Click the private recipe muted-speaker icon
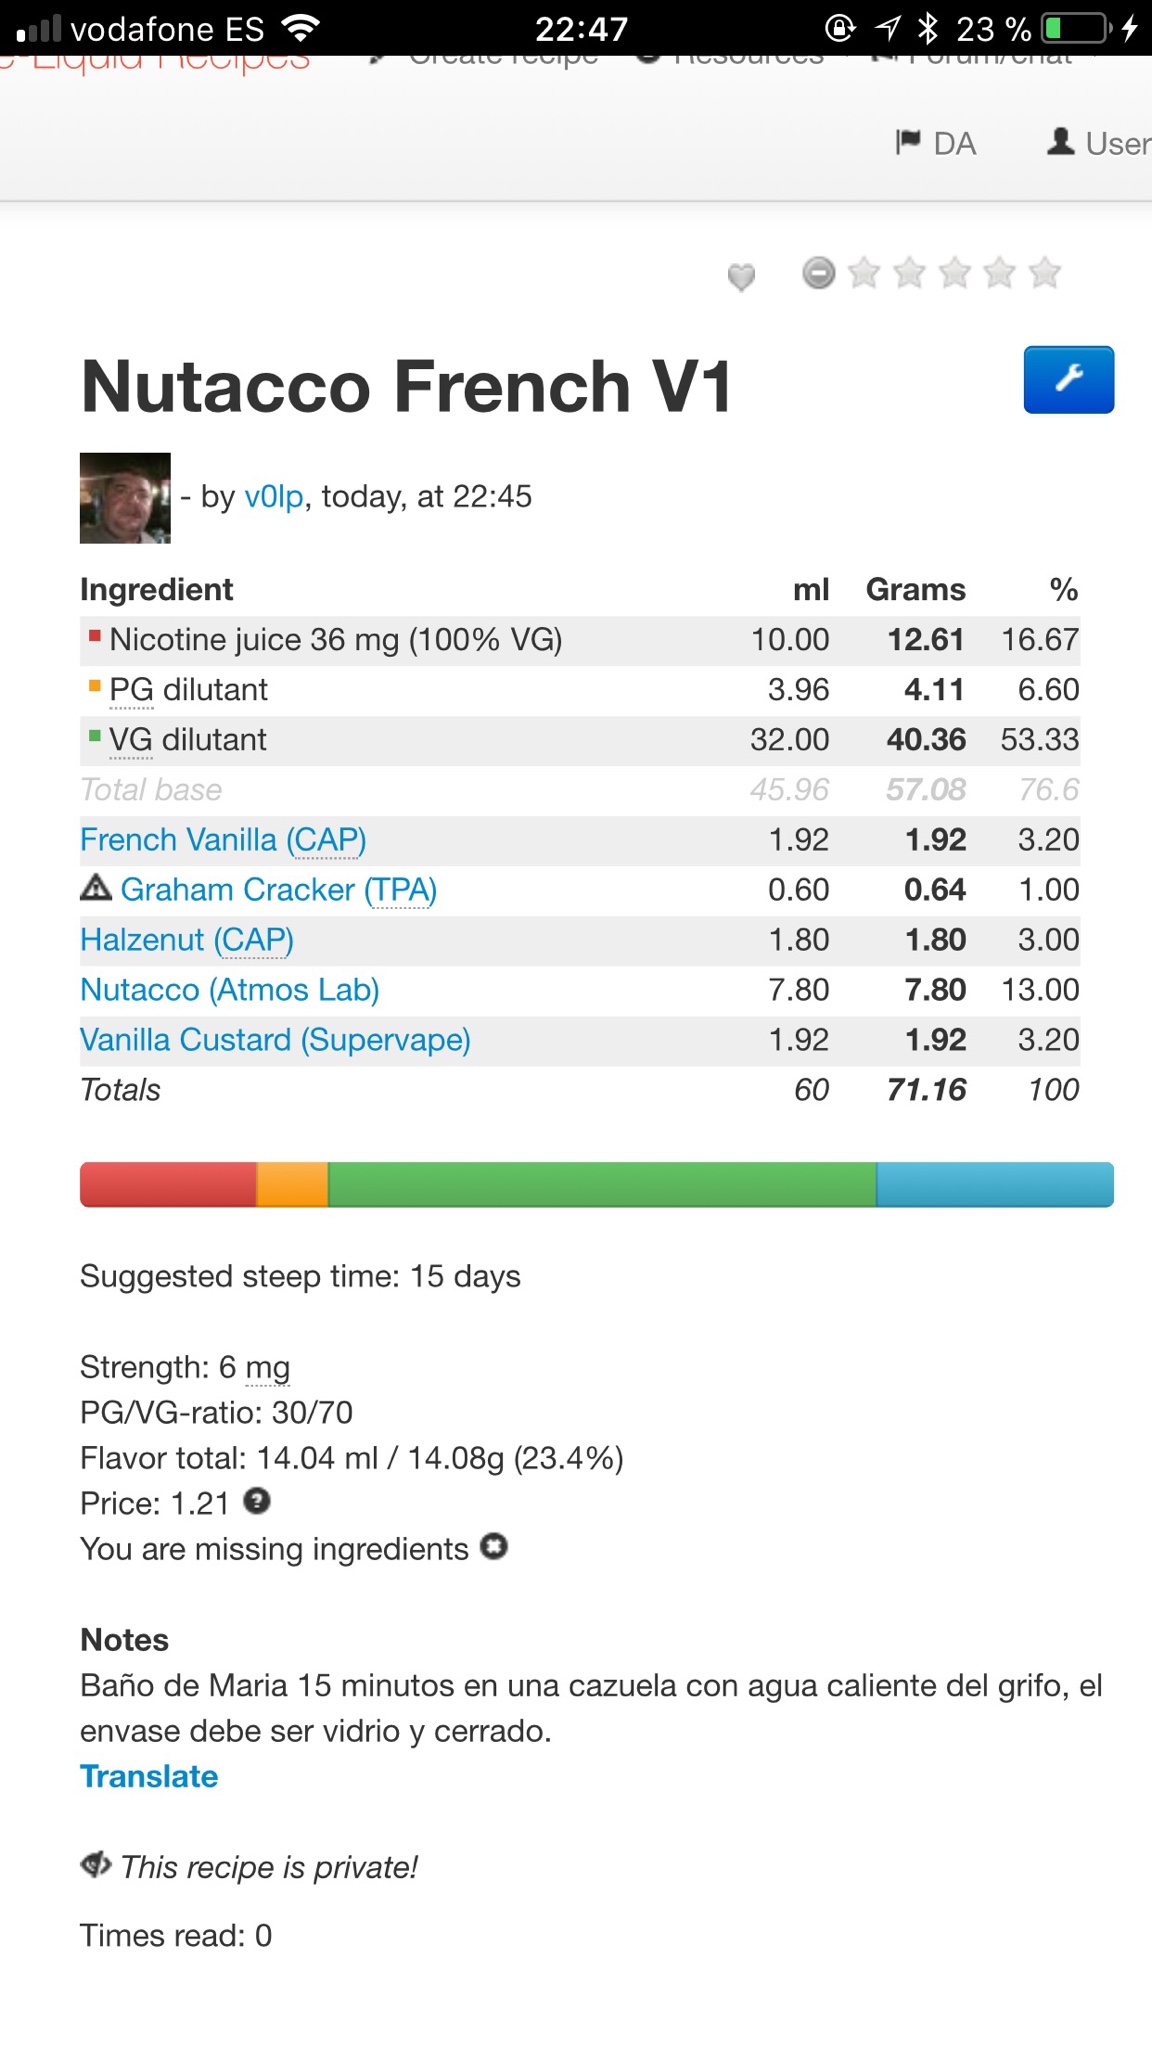This screenshot has width=1152, height=2048. pyautogui.click(x=96, y=1866)
